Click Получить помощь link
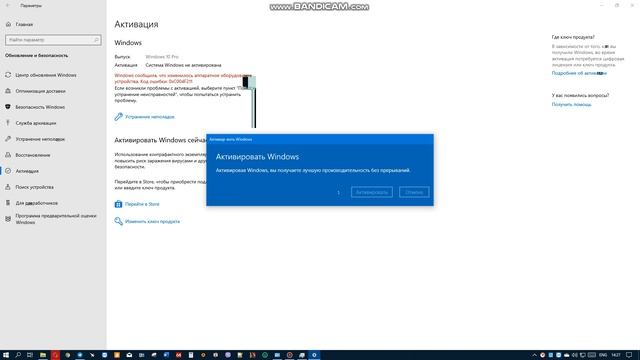This screenshot has height=360, width=640. (571, 104)
